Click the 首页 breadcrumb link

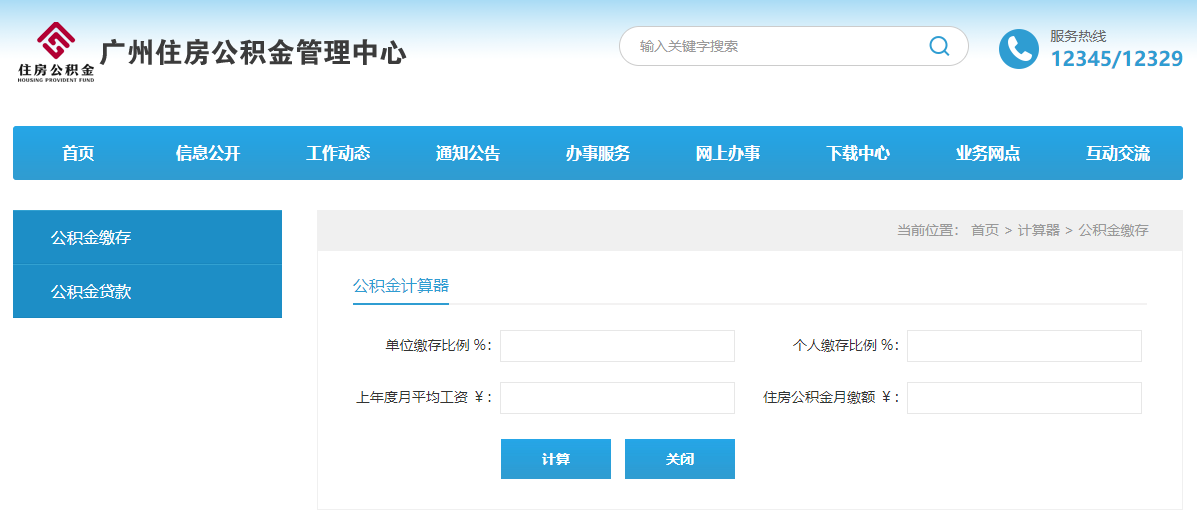pos(984,230)
